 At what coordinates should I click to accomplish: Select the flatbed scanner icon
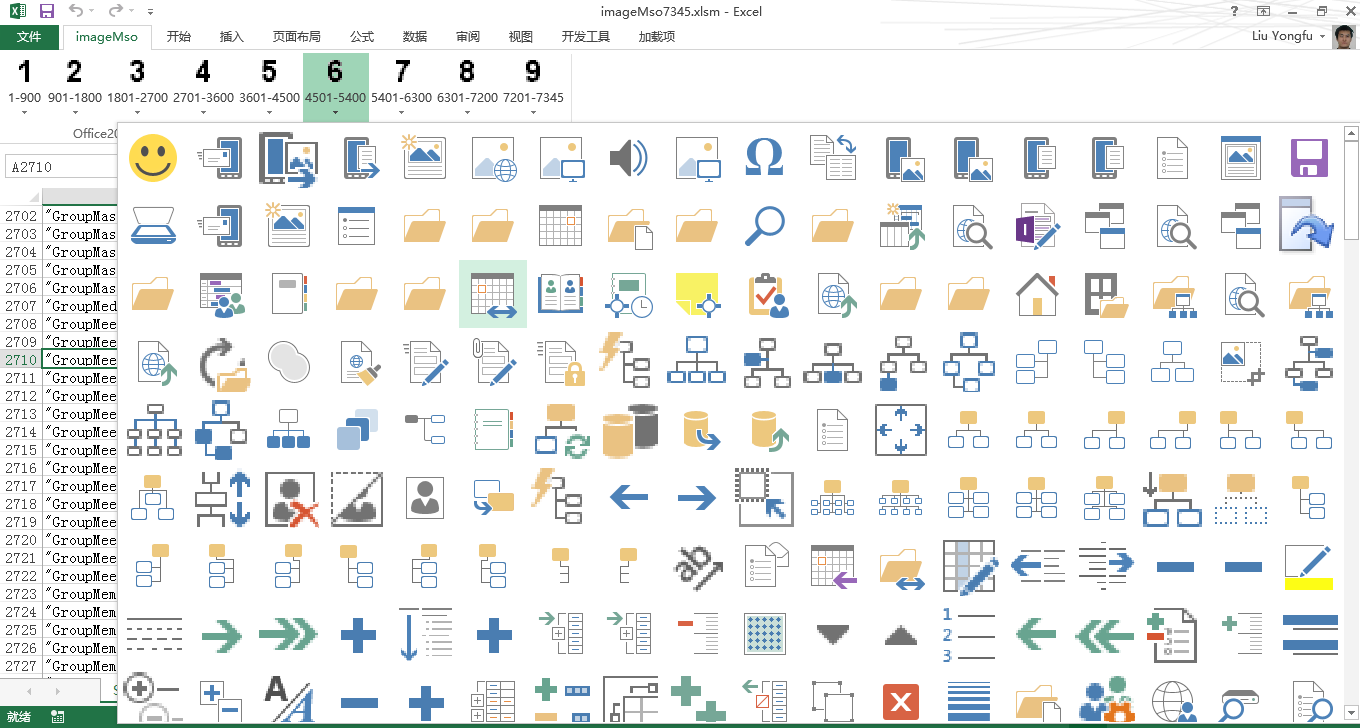153,226
